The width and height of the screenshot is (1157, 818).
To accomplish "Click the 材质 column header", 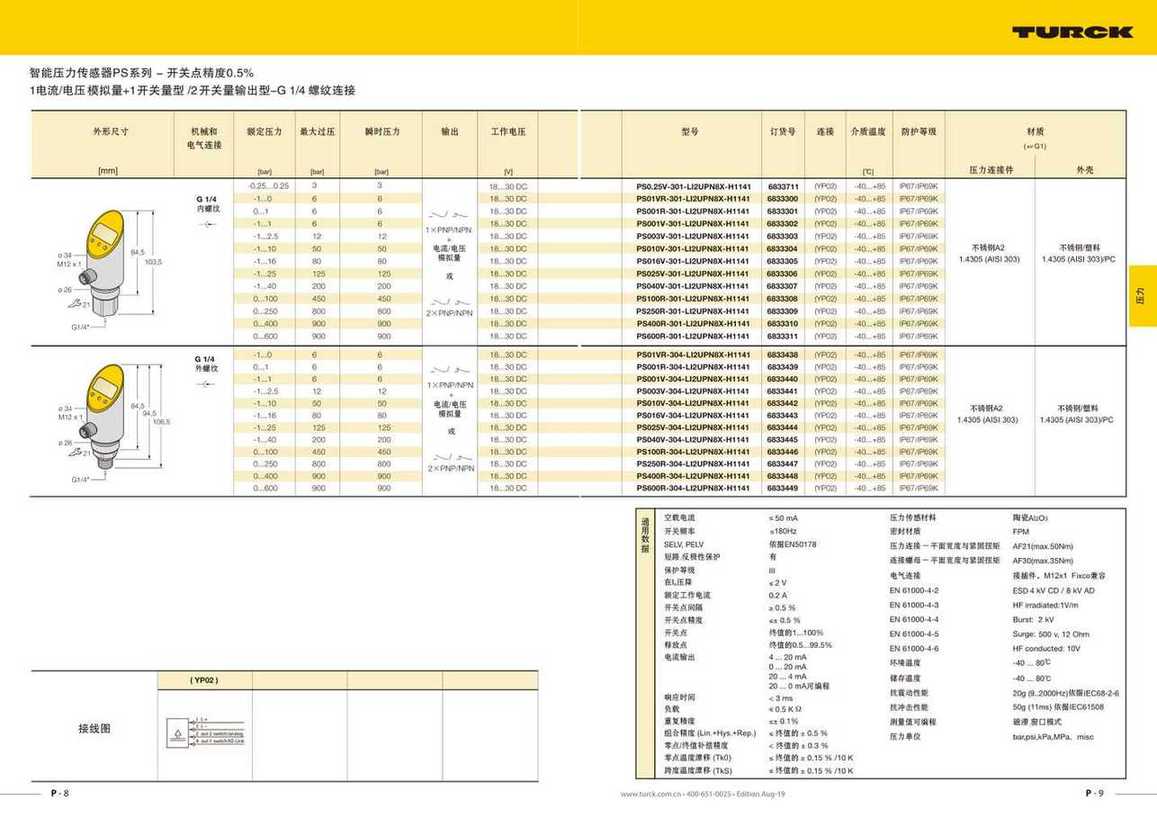I will [1035, 131].
